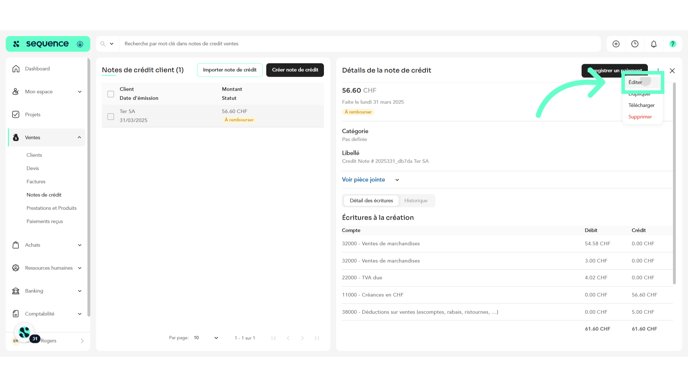The image size is (688, 387).
Task: Switch to Détail des écritures tab
Action: click(x=371, y=201)
